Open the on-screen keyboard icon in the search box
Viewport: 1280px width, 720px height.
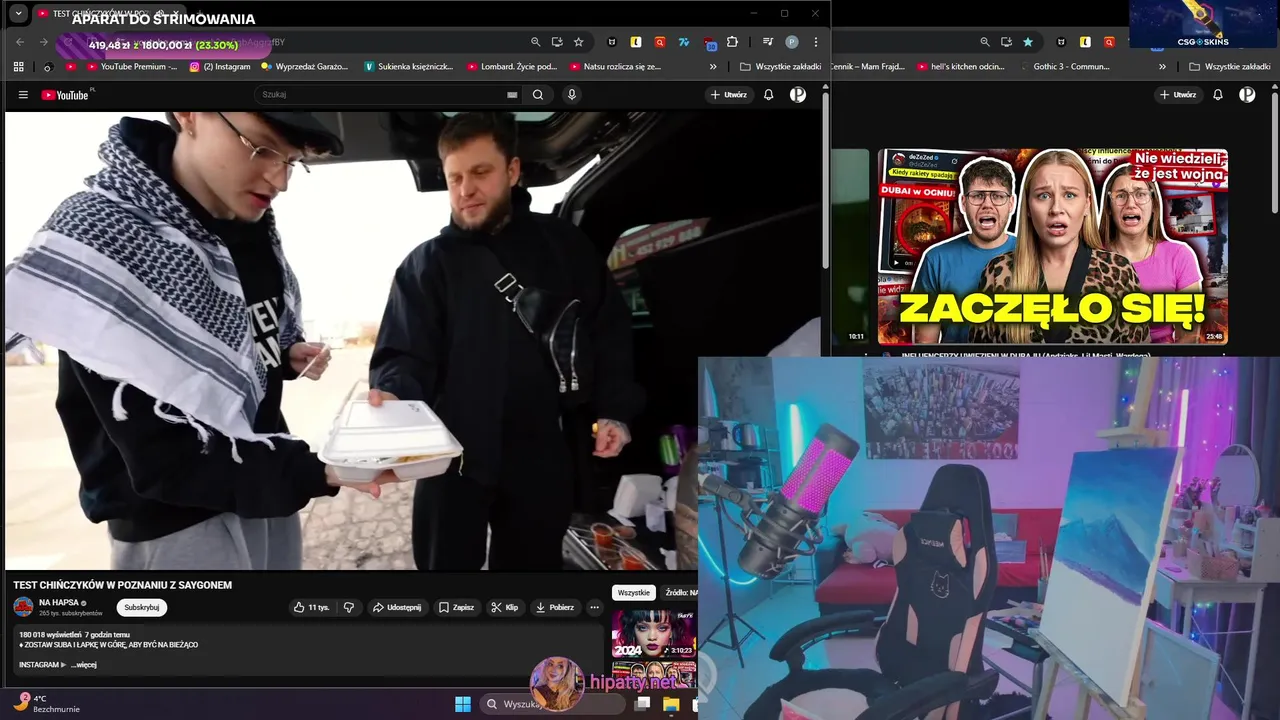[x=512, y=95]
